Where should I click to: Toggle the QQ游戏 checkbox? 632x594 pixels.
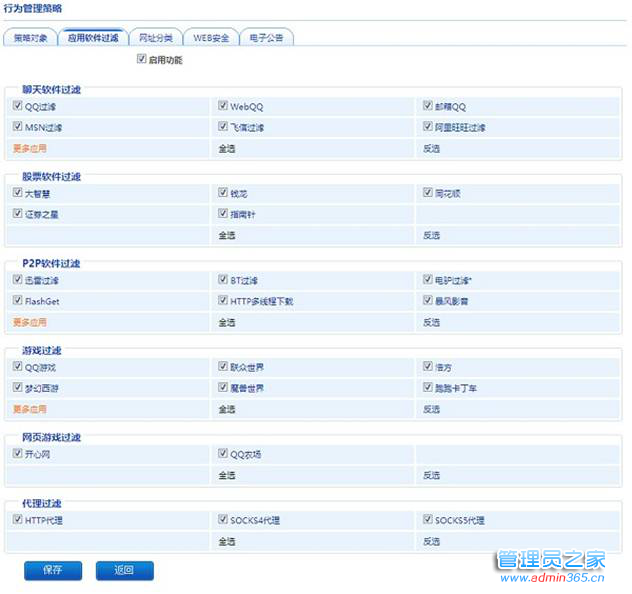[17, 367]
